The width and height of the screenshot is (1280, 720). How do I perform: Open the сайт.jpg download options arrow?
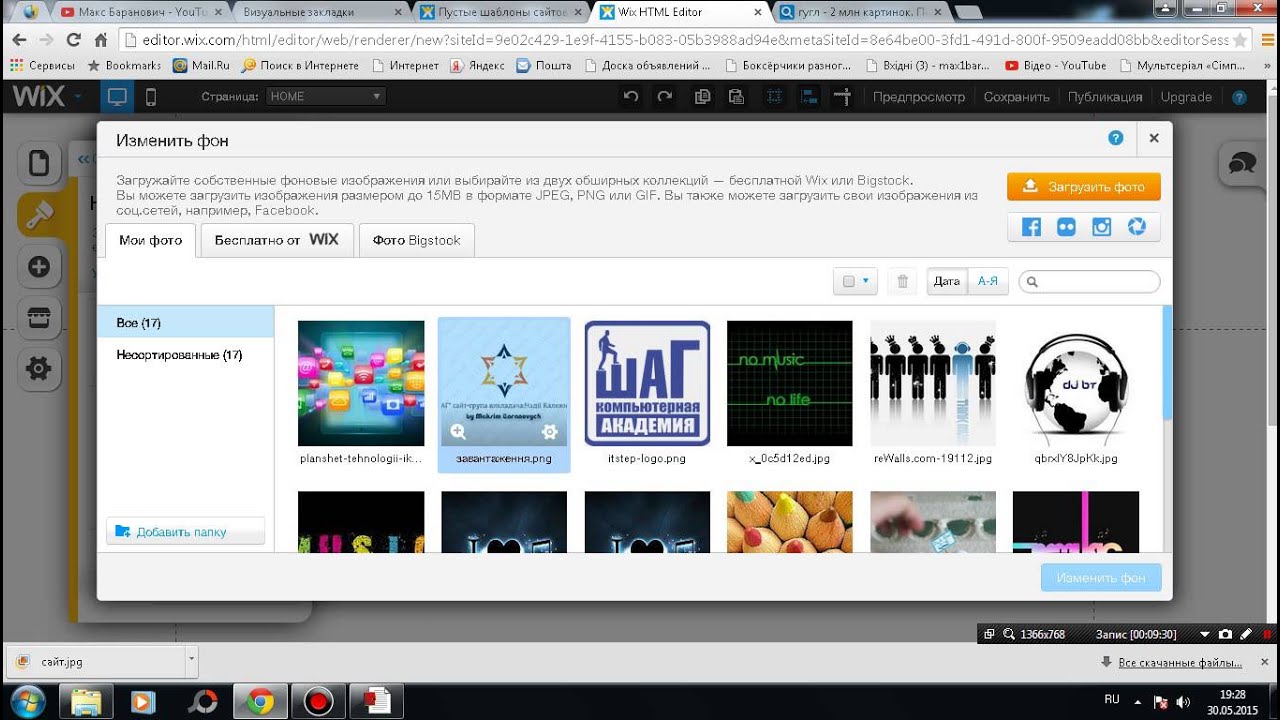(x=191, y=662)
